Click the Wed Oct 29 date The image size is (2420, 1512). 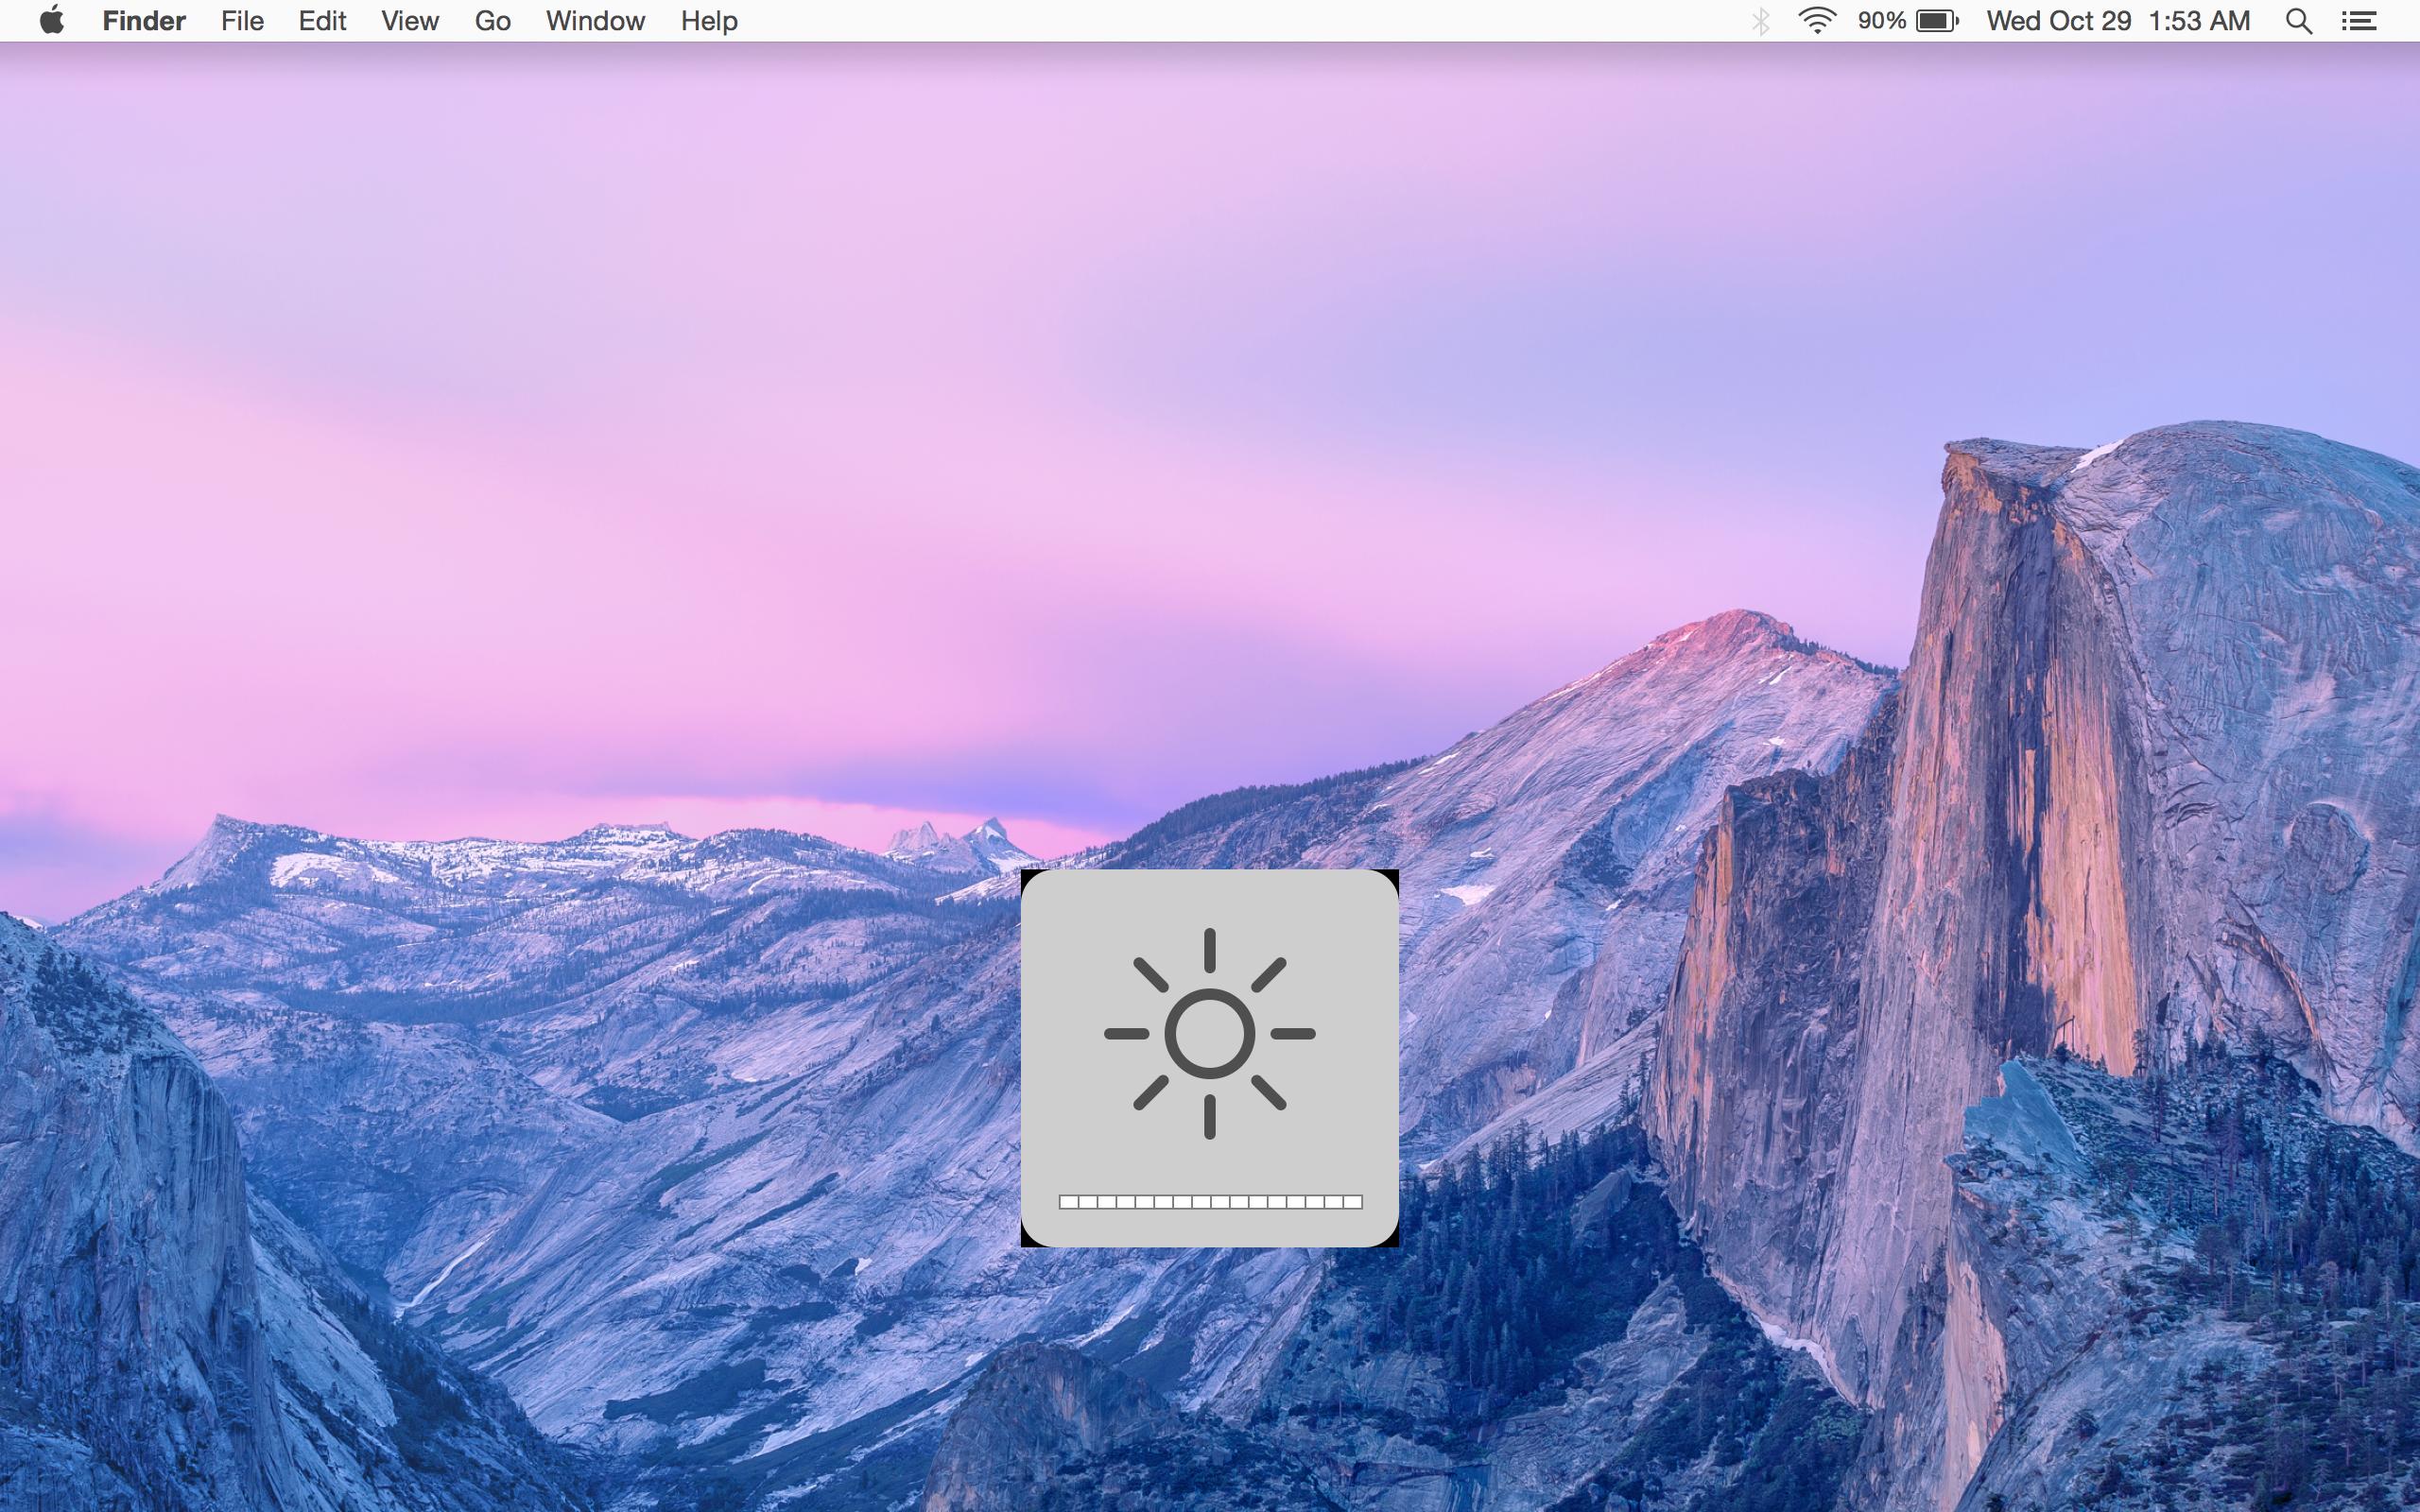(2058, 21)
